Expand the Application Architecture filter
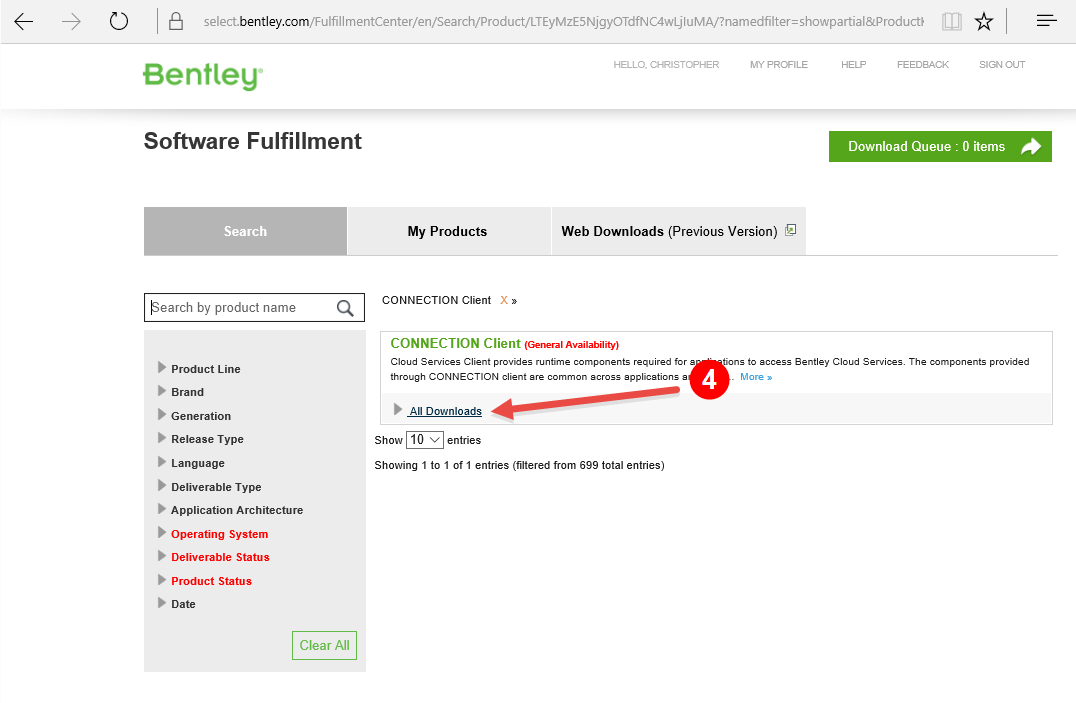Screen dimensions: 1076x703 click(x=230, y=510)
